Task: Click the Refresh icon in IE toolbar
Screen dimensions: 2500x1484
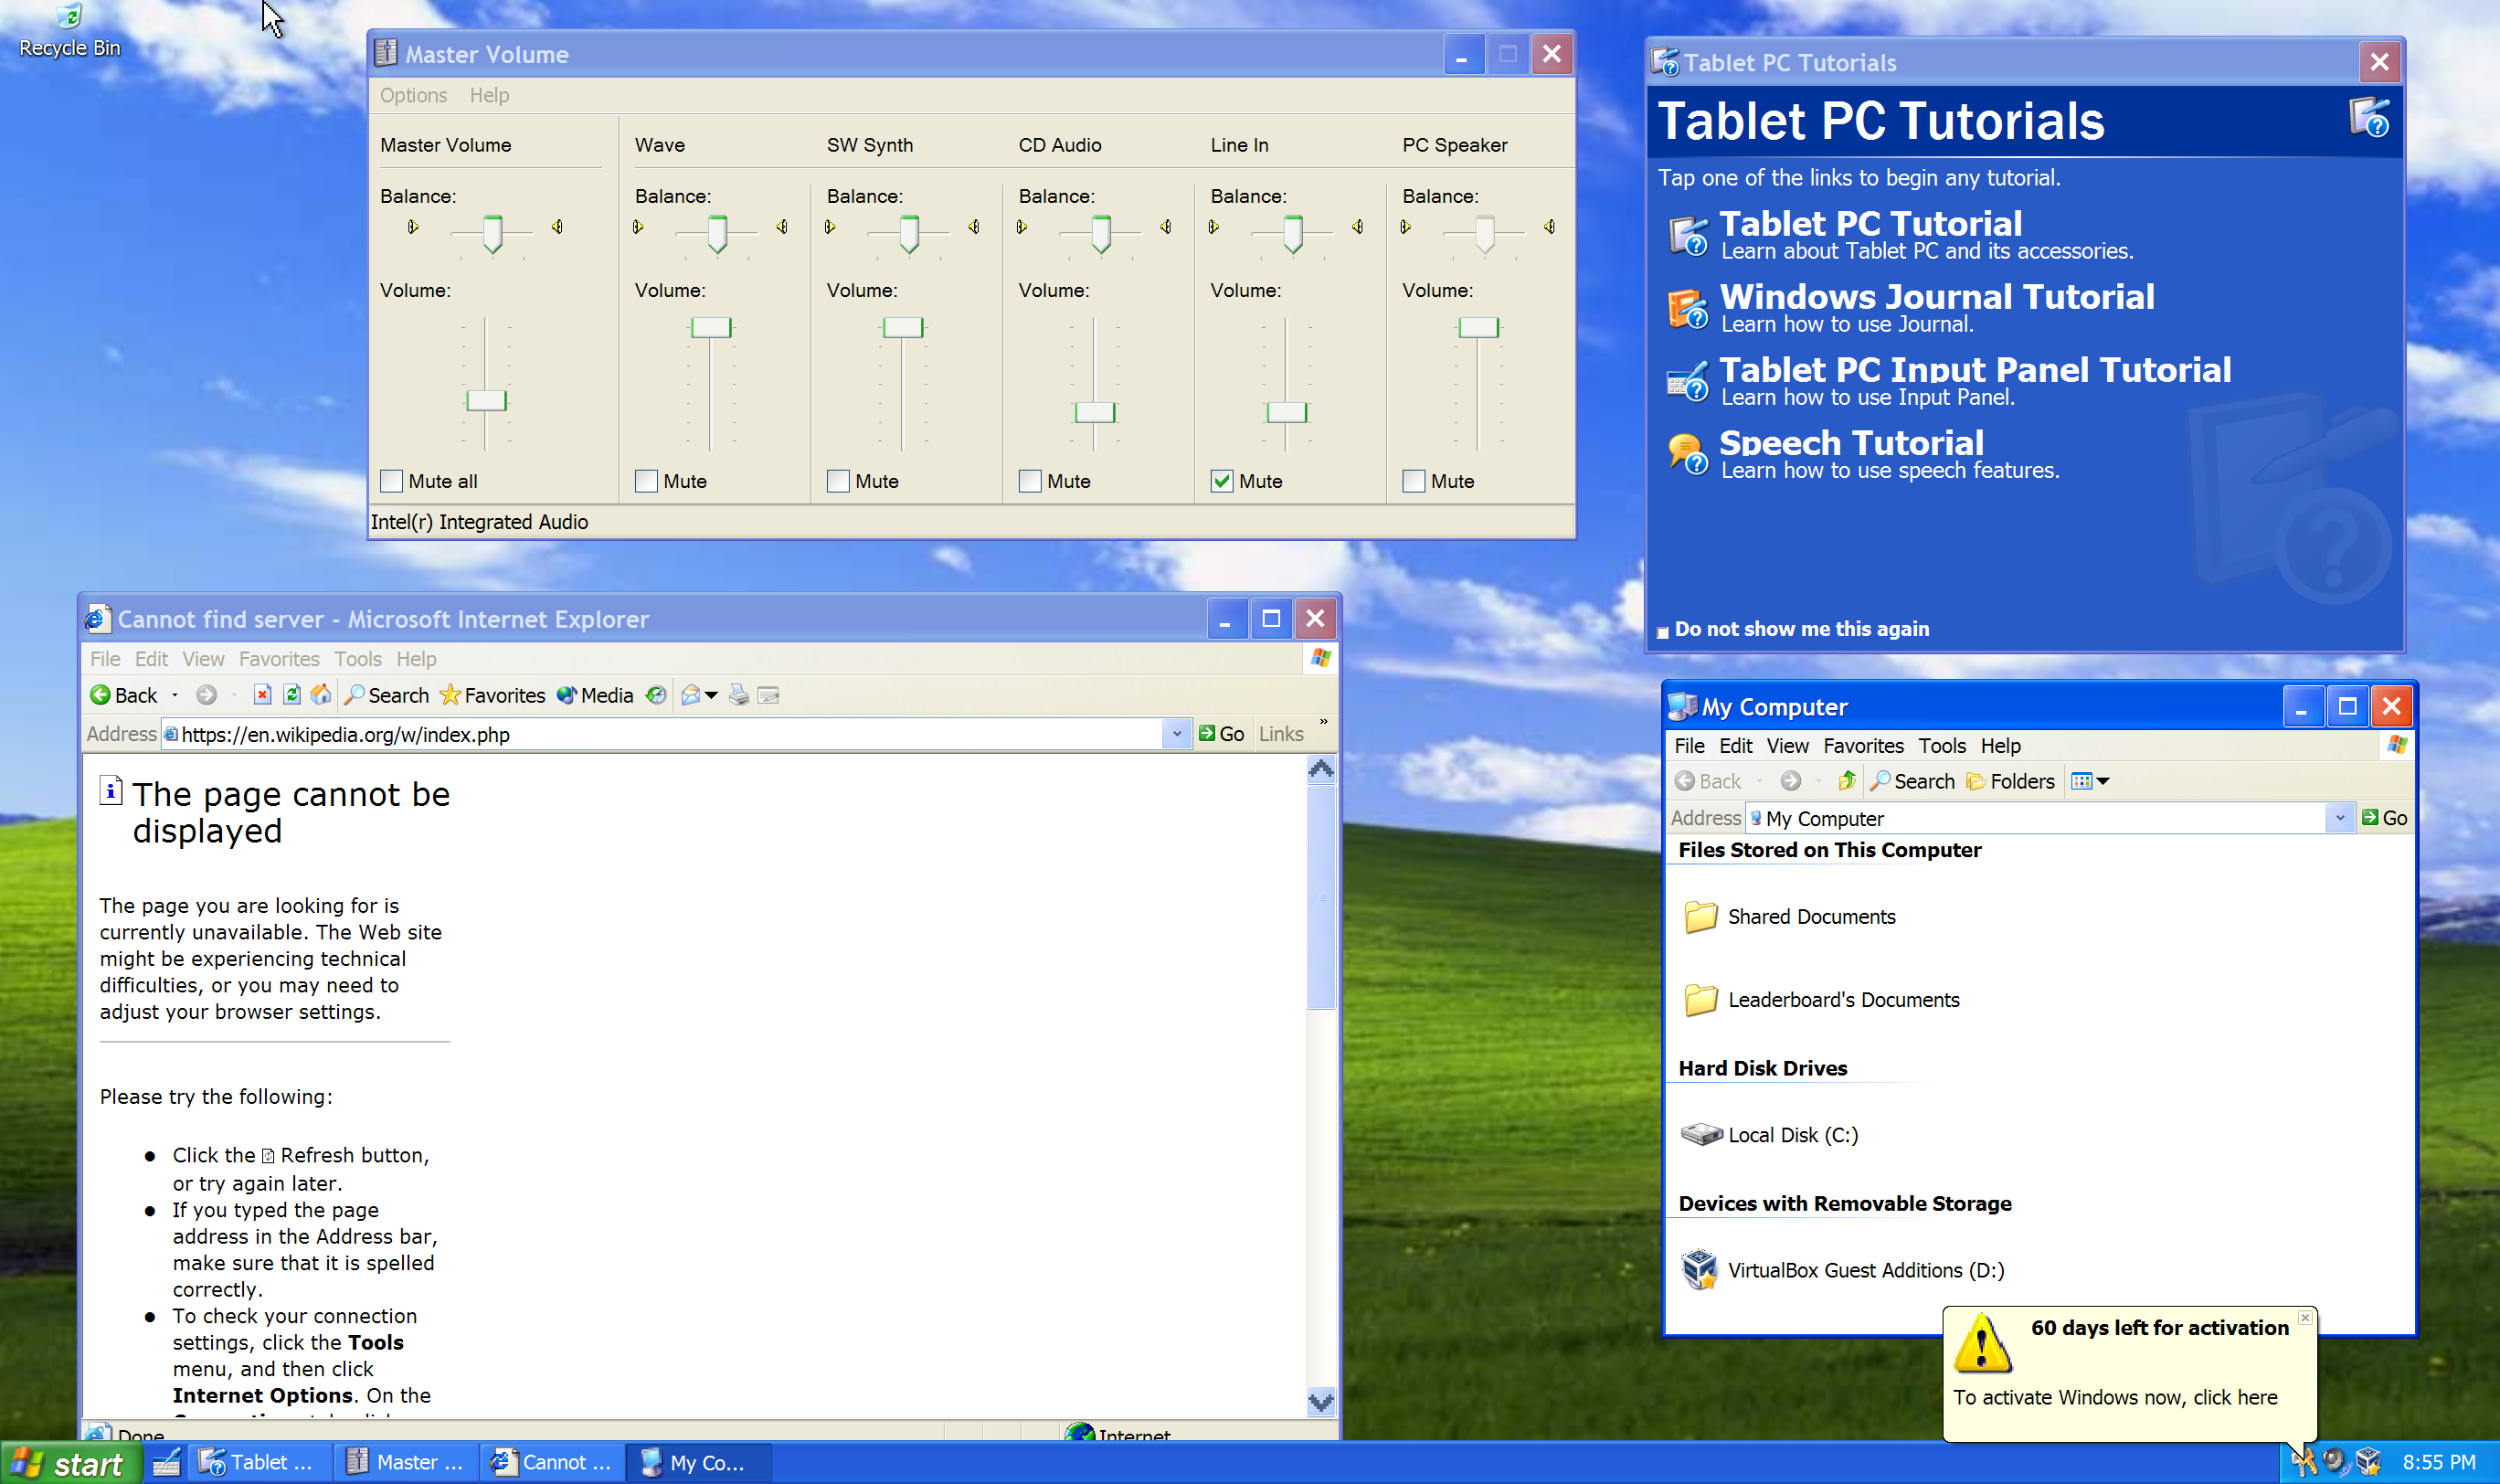Action: [292, 695]
